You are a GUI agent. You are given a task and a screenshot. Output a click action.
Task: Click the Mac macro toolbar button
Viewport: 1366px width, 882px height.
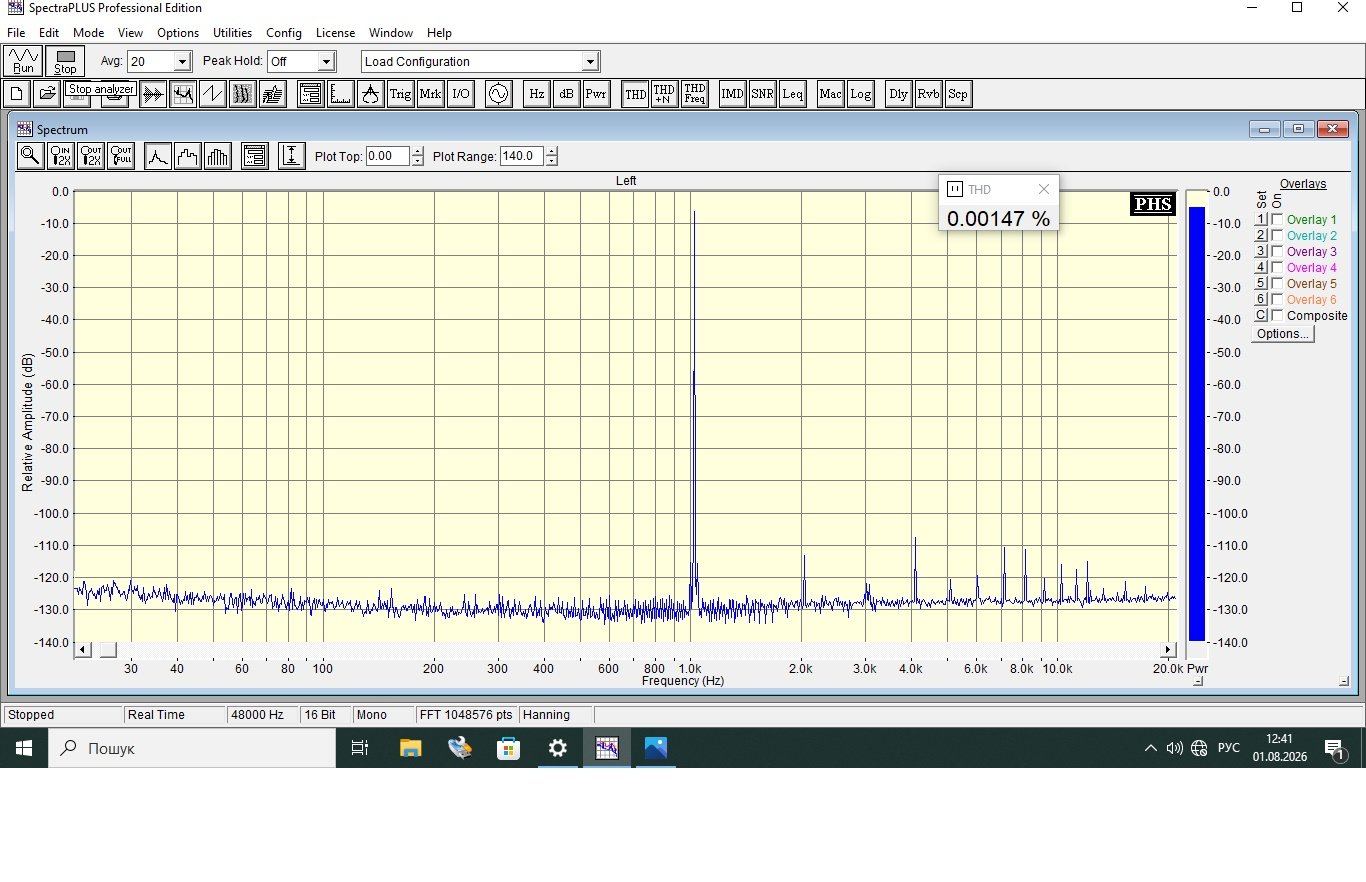(830, 94)
